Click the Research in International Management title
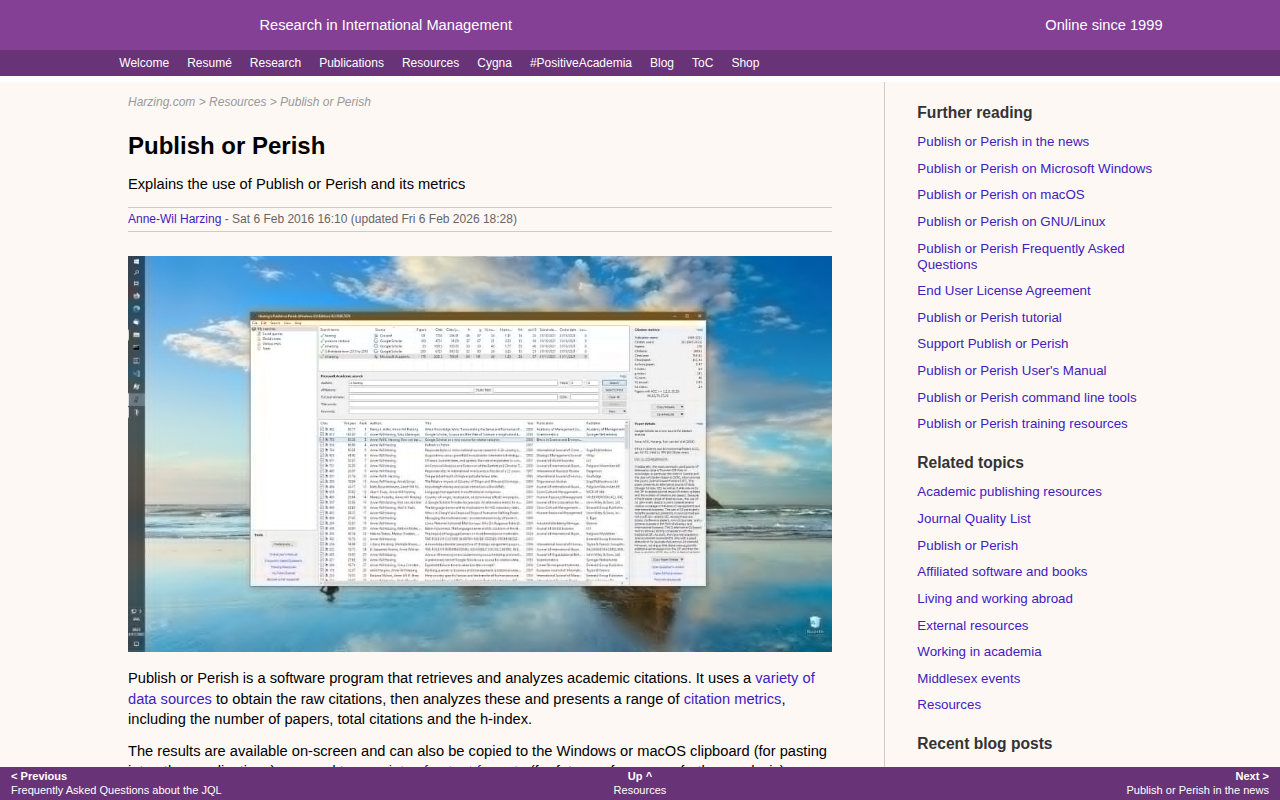The height and width of the screenshot is (800, 1280). (386, 25)
